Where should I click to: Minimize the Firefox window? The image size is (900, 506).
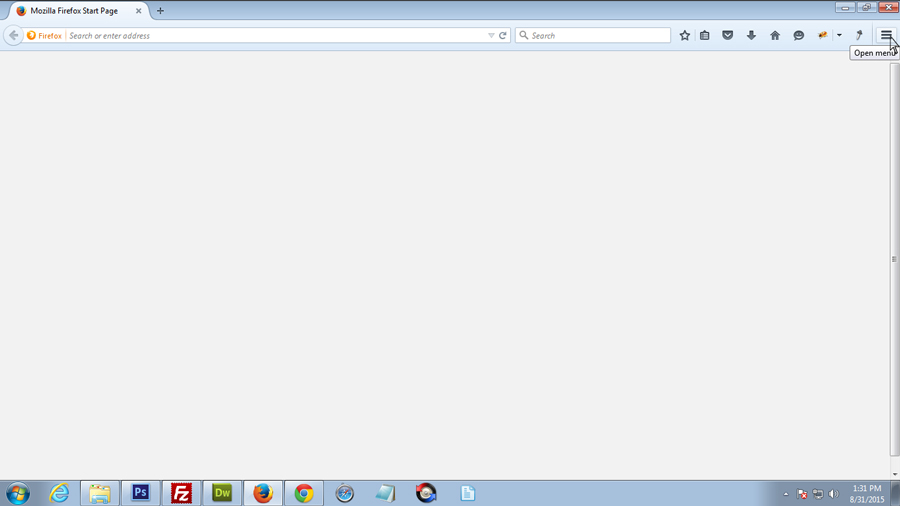[845, 7]
